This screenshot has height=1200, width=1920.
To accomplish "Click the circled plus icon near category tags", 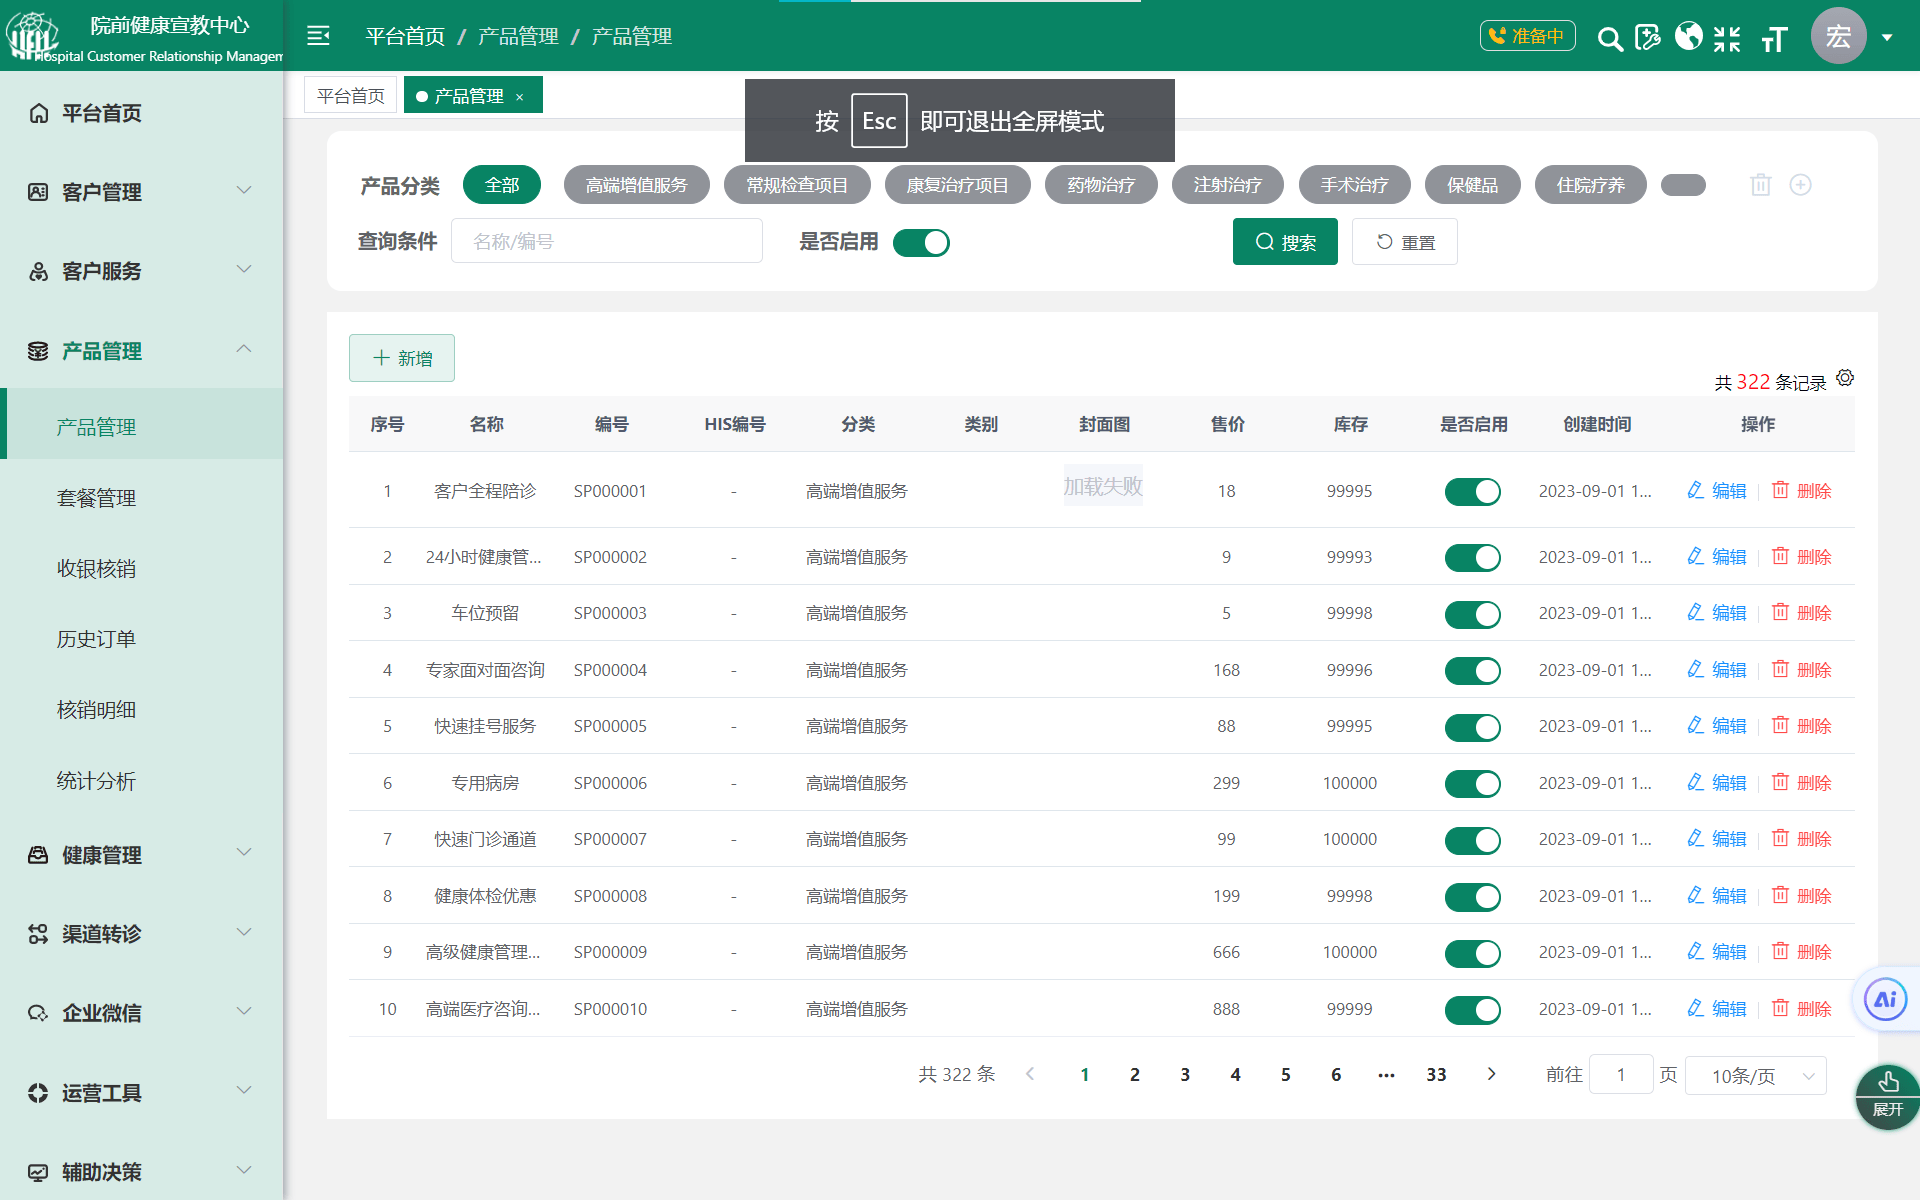I will click(1801, 185).
